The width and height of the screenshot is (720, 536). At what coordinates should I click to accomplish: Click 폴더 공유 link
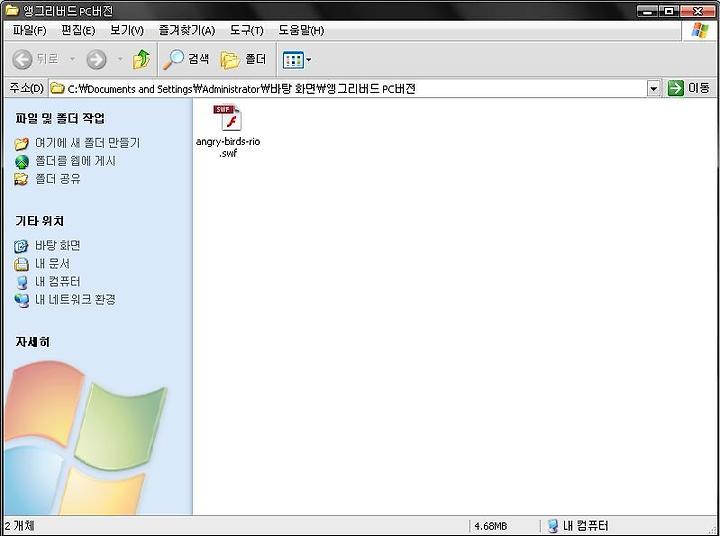tap(58, 179)
